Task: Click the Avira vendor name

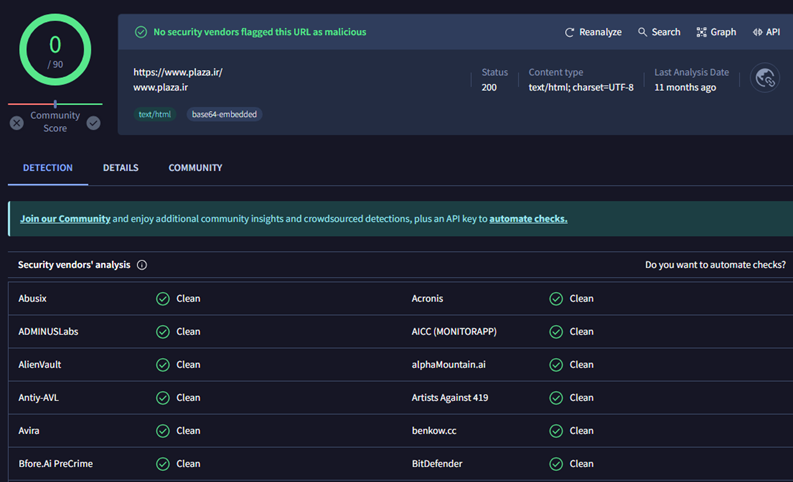Action: coord(29,431)
